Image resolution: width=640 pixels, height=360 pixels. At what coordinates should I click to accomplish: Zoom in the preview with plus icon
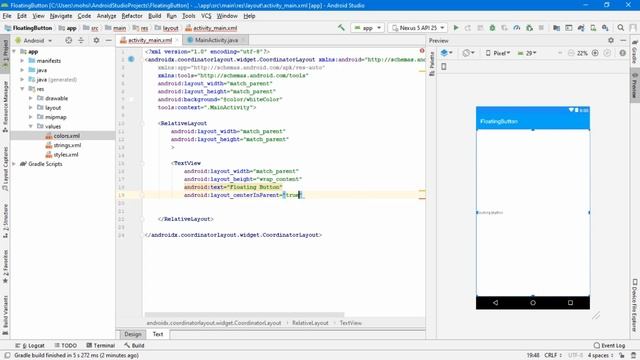click(595, 53)
